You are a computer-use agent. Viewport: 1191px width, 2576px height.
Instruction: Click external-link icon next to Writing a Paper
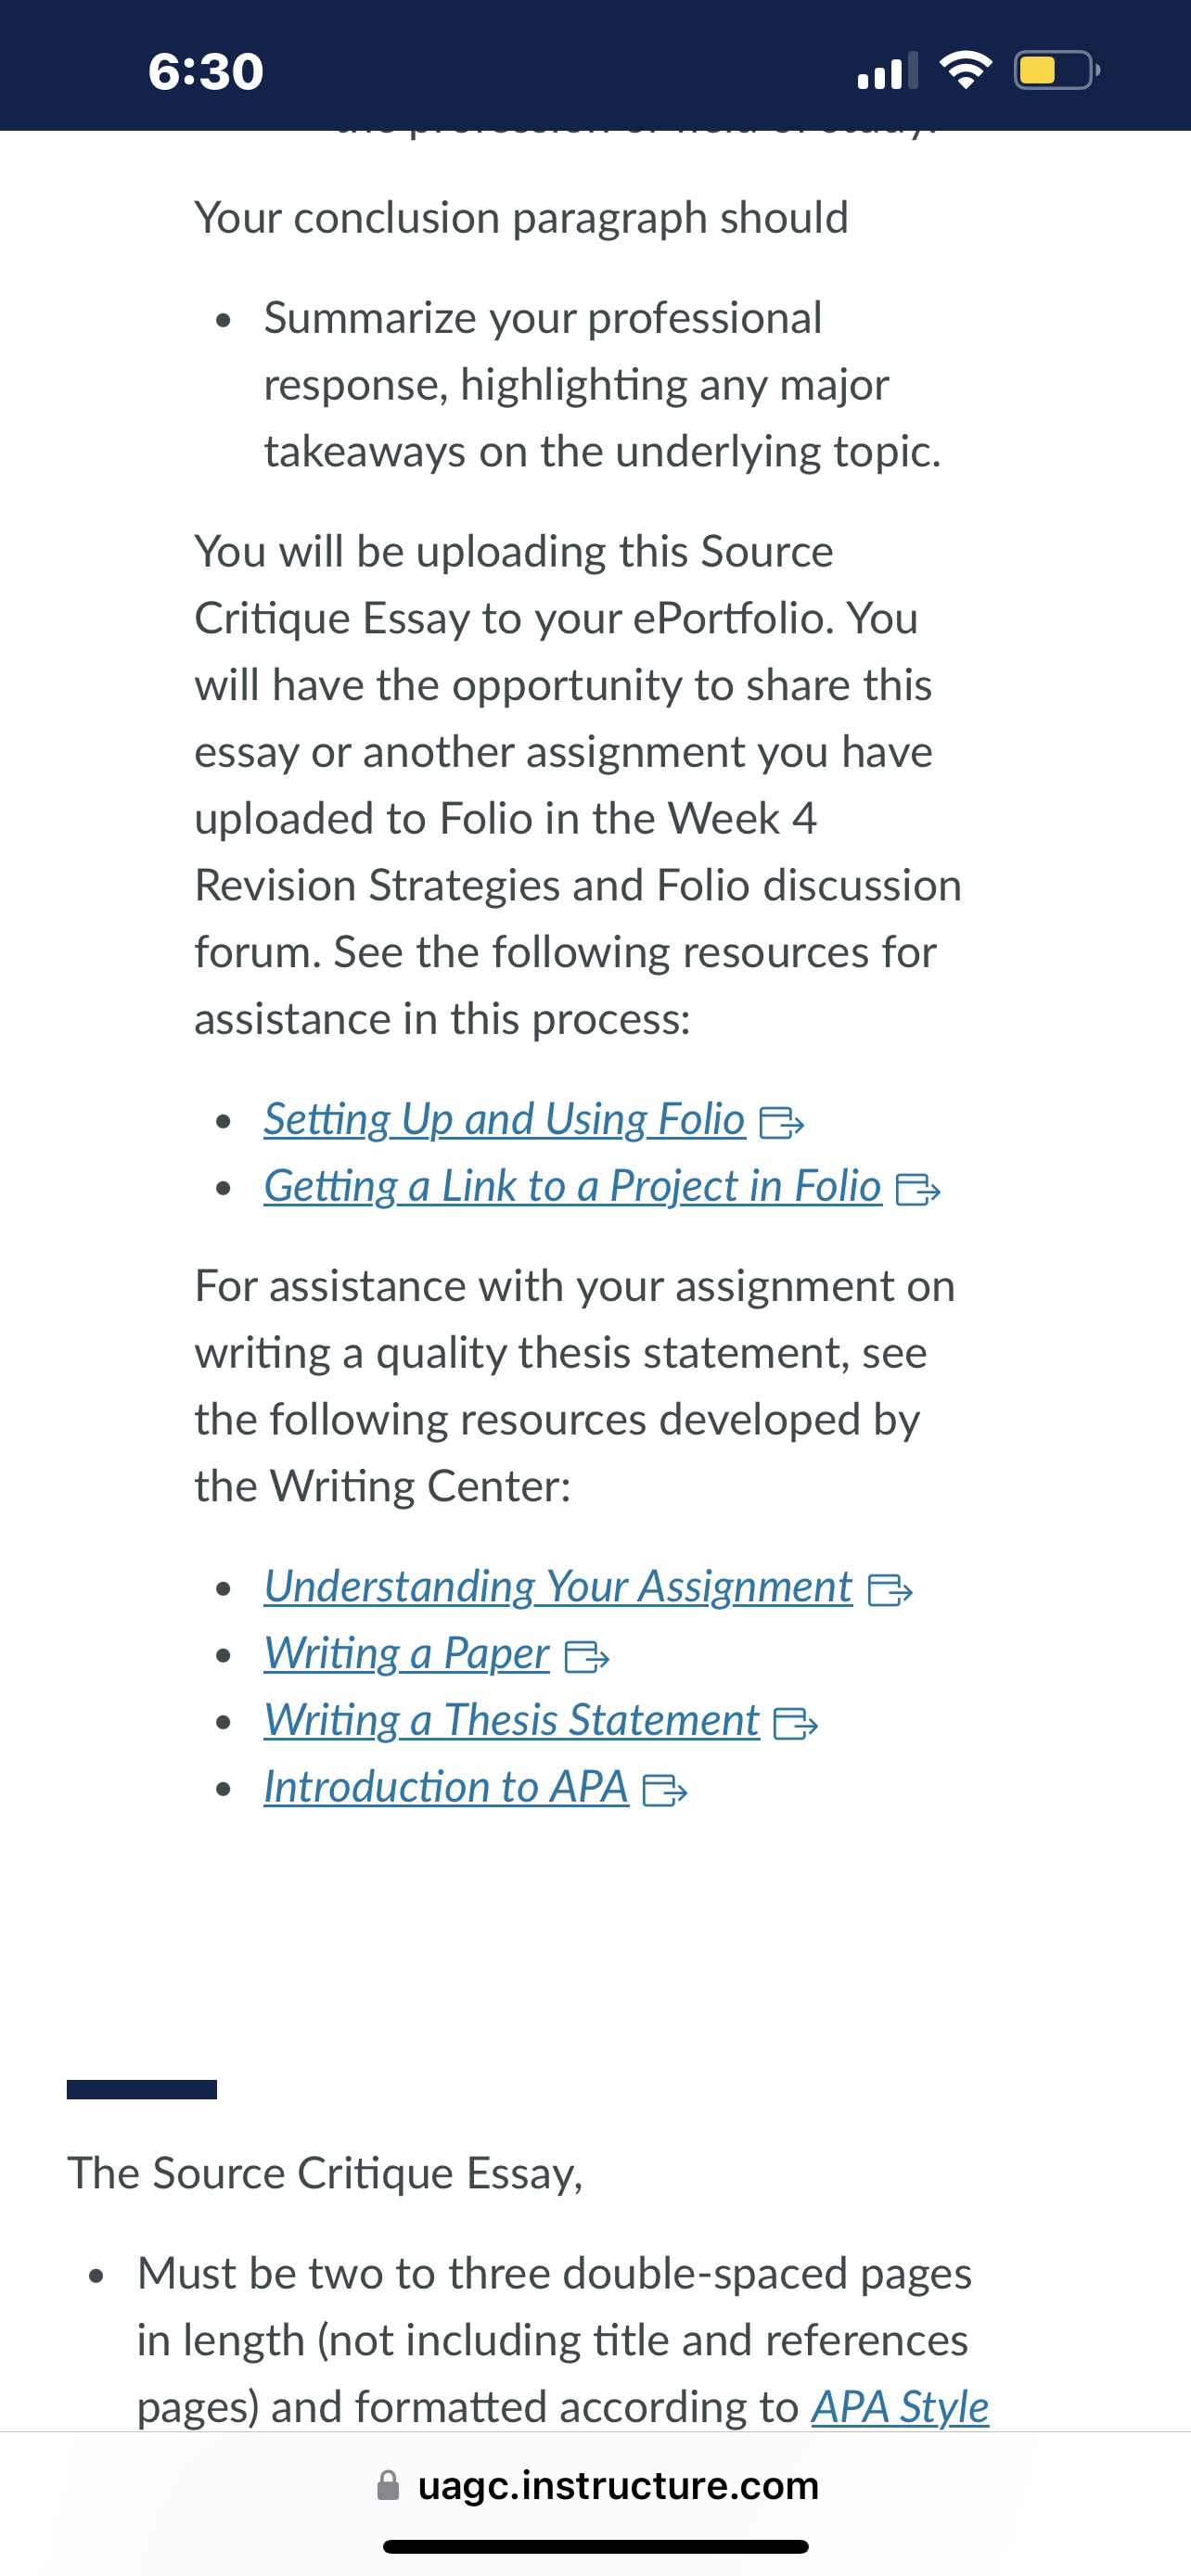coord(587,1658)
